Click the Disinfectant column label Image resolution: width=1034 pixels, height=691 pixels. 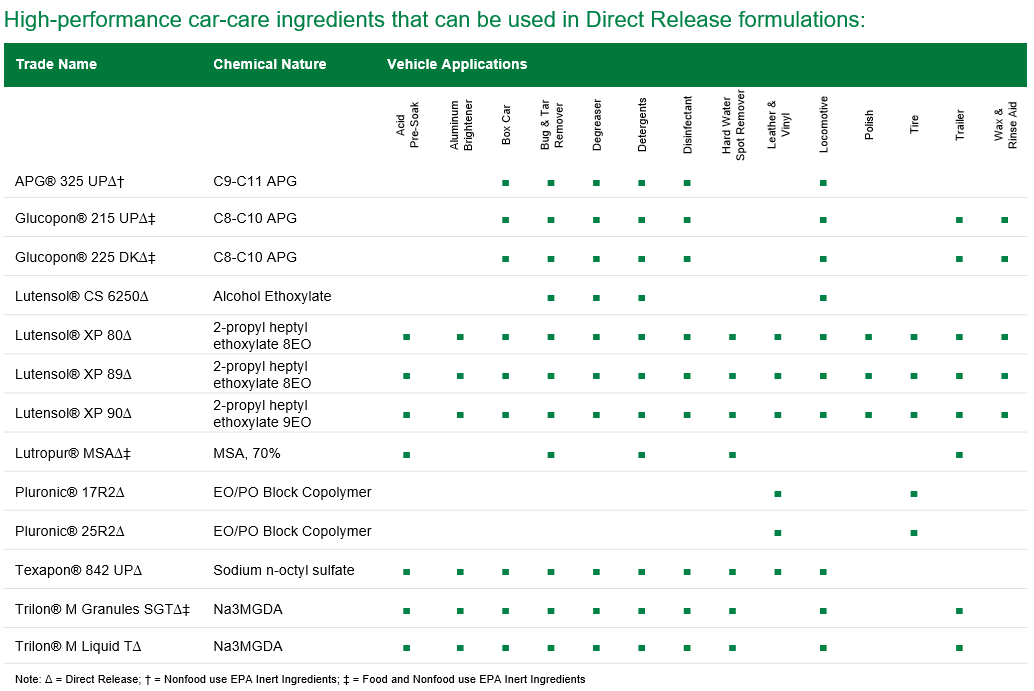pos(688,125)
